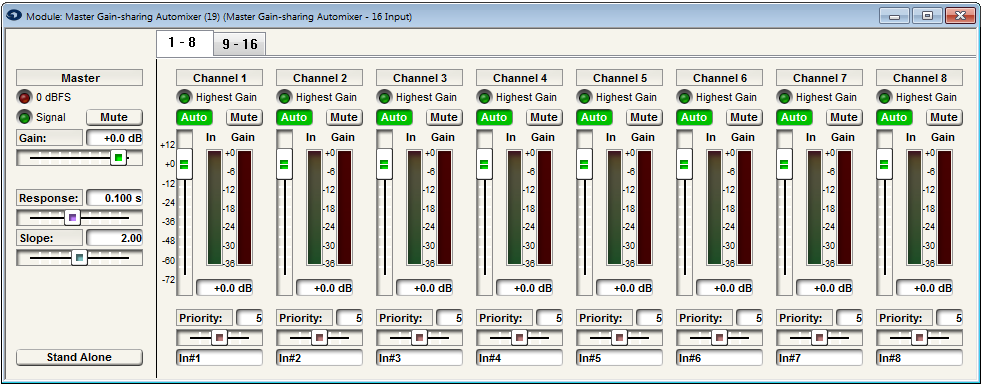Disable Auto on Channel 7
The height and width of the screenshot is (386, 983).
coord(794,117)
